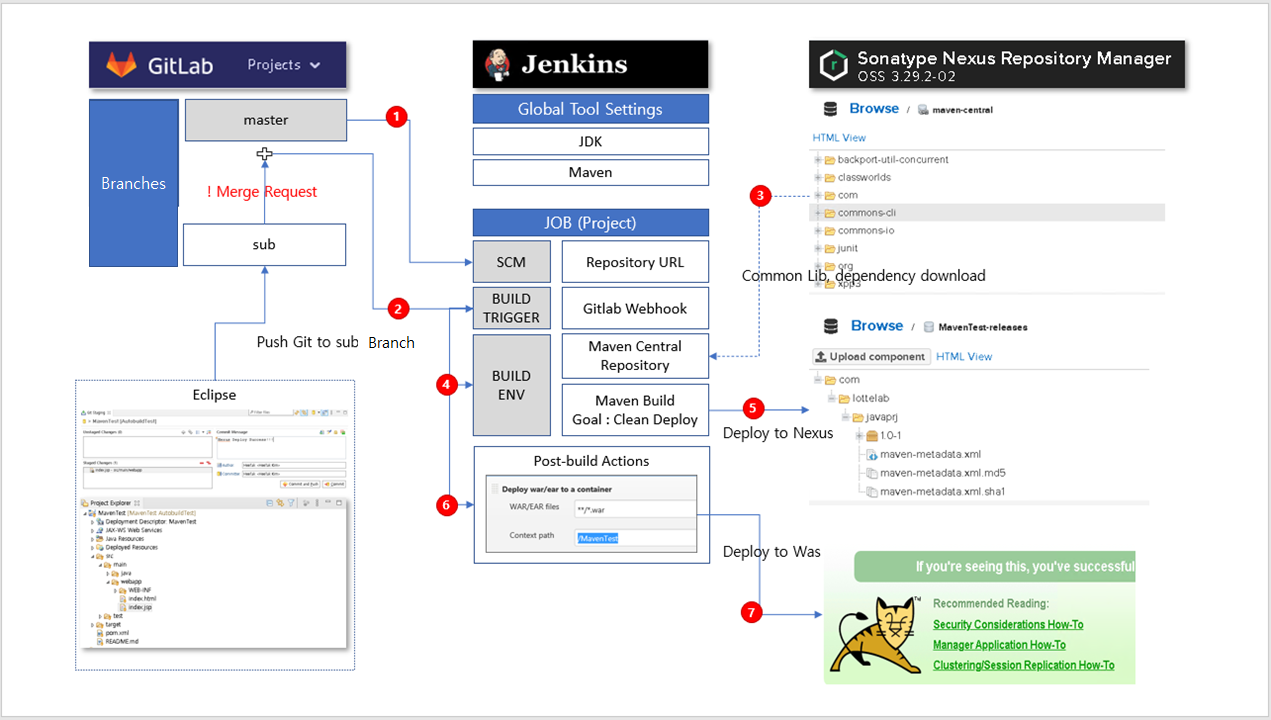Select index.html in project tree
The width and height of the screenshot is (1271, 720).
[x=142, y=599]
